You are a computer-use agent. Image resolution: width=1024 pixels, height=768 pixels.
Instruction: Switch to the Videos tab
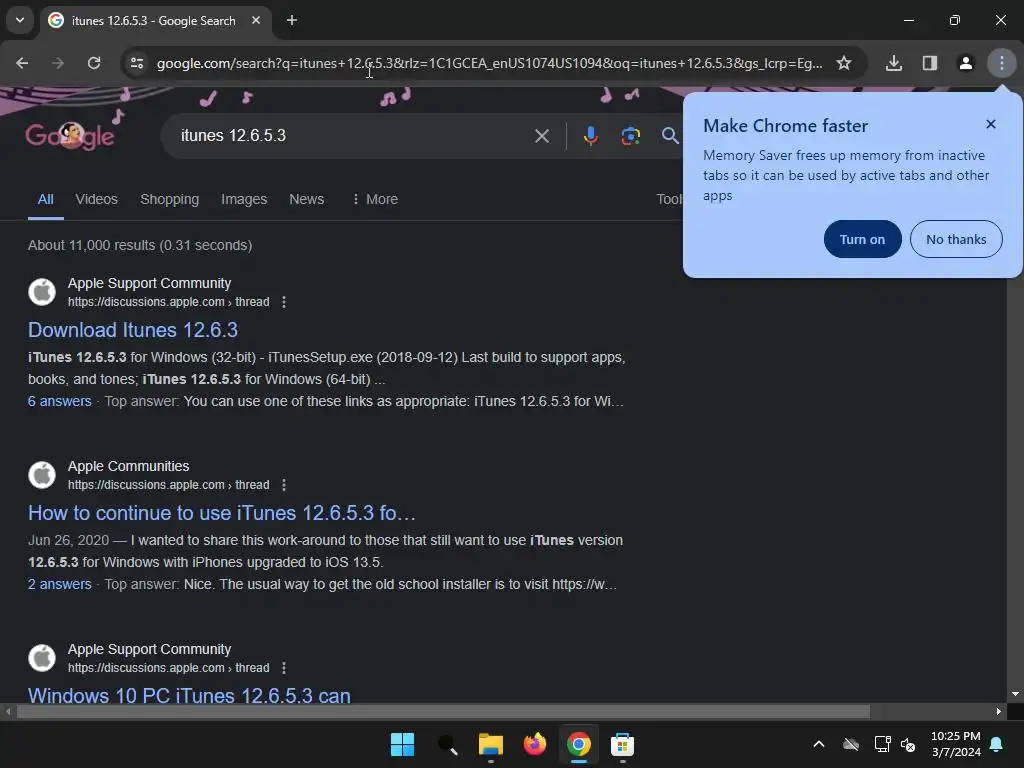(x=97, y=199)
